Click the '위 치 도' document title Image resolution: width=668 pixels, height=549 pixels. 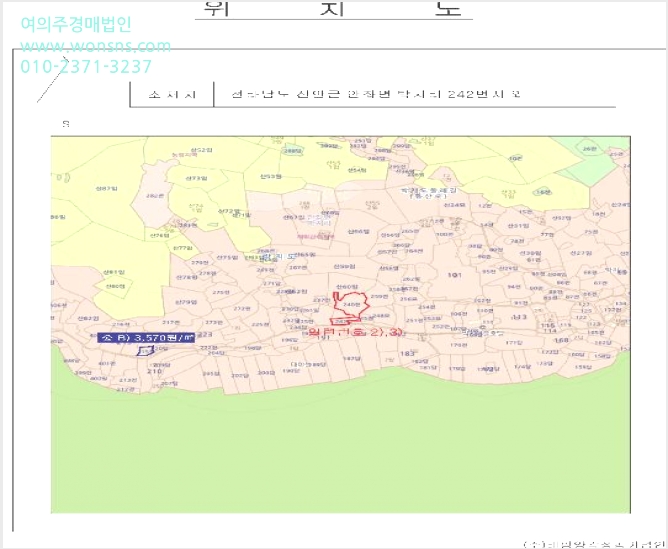tap(333, 9)
